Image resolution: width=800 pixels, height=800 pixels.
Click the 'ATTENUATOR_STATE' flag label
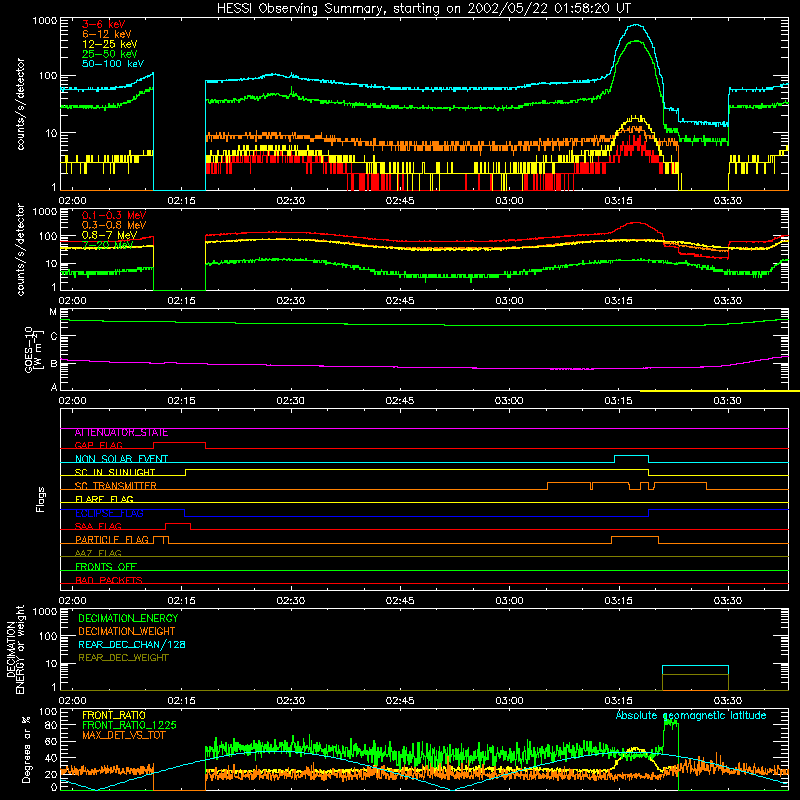tap(121, 433)
